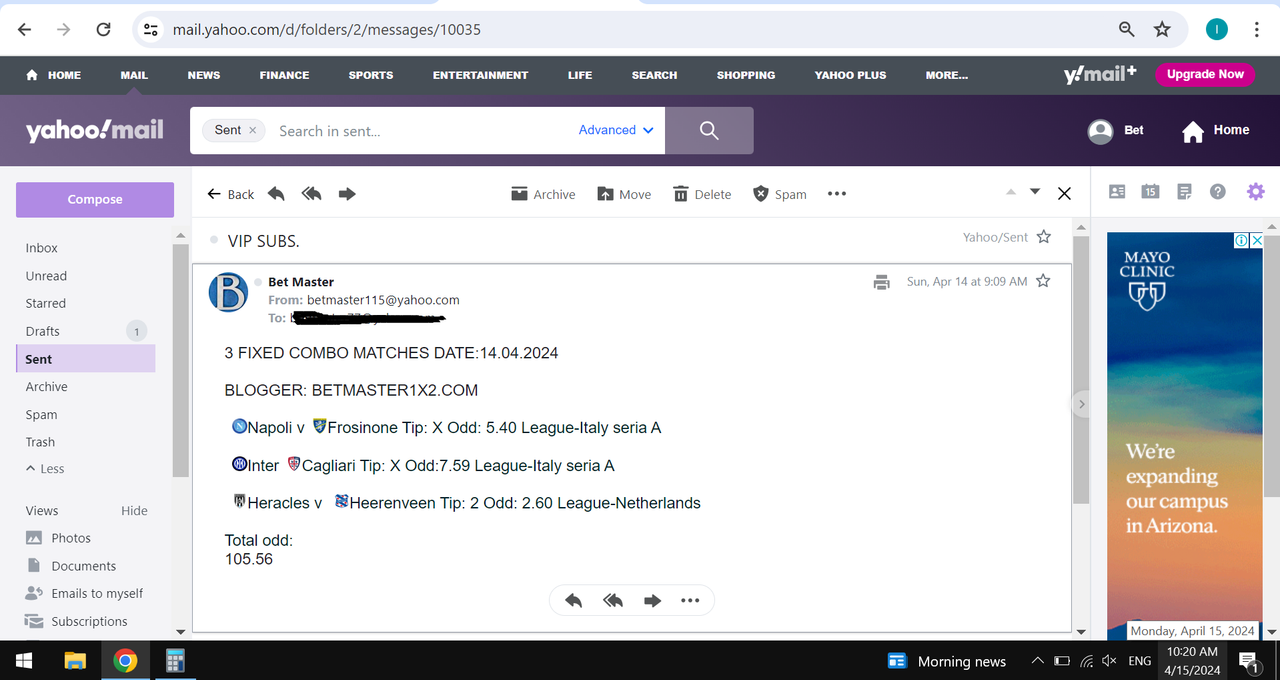Remove the Sent filter chip from search
This screenshot has height=680, width=1280.
tap(252, 130)
